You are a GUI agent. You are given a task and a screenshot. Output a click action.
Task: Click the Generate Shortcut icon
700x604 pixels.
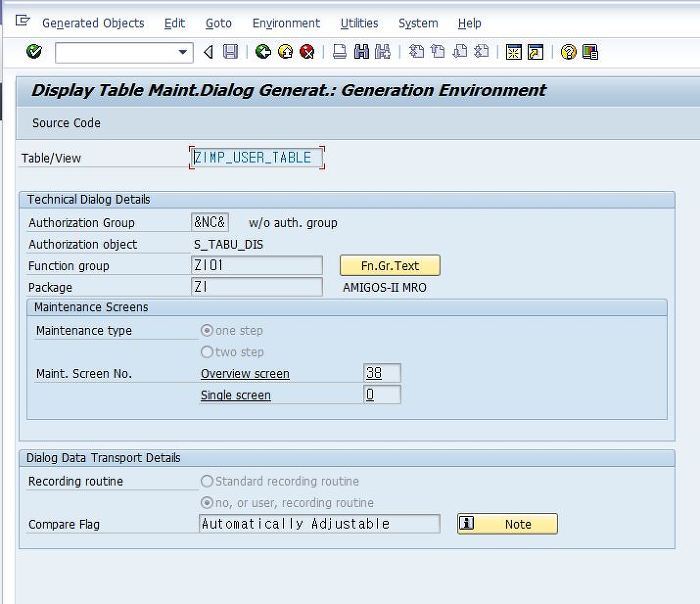(536, 52)
